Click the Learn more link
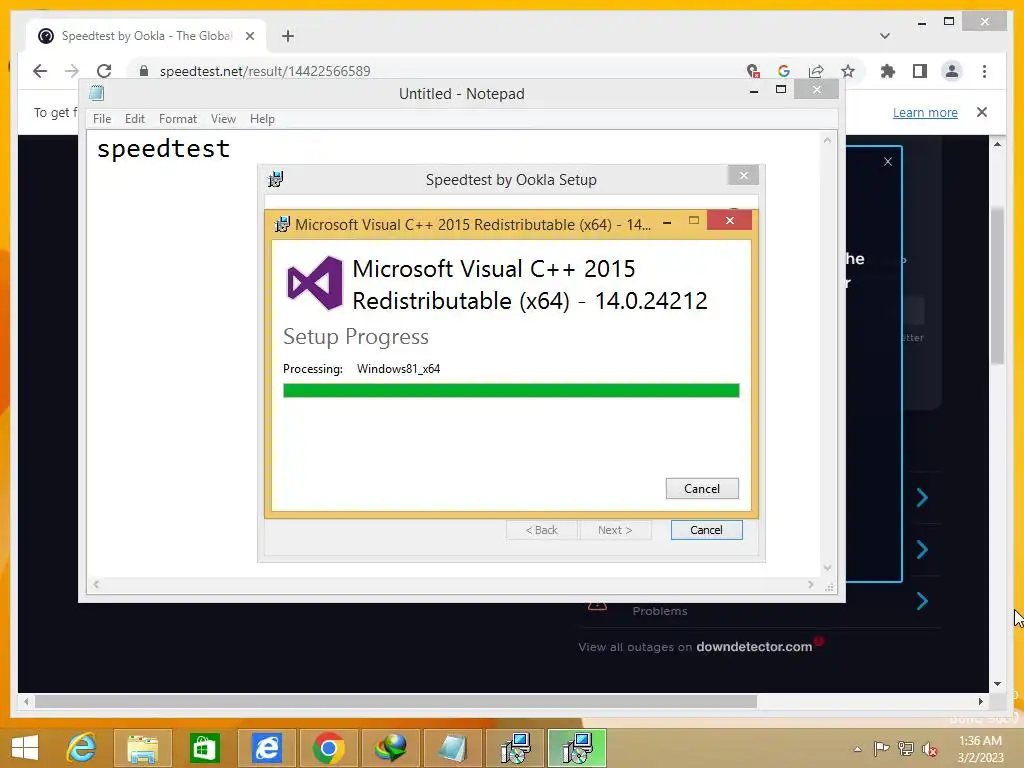1024x768 pixels. point(925,112)
